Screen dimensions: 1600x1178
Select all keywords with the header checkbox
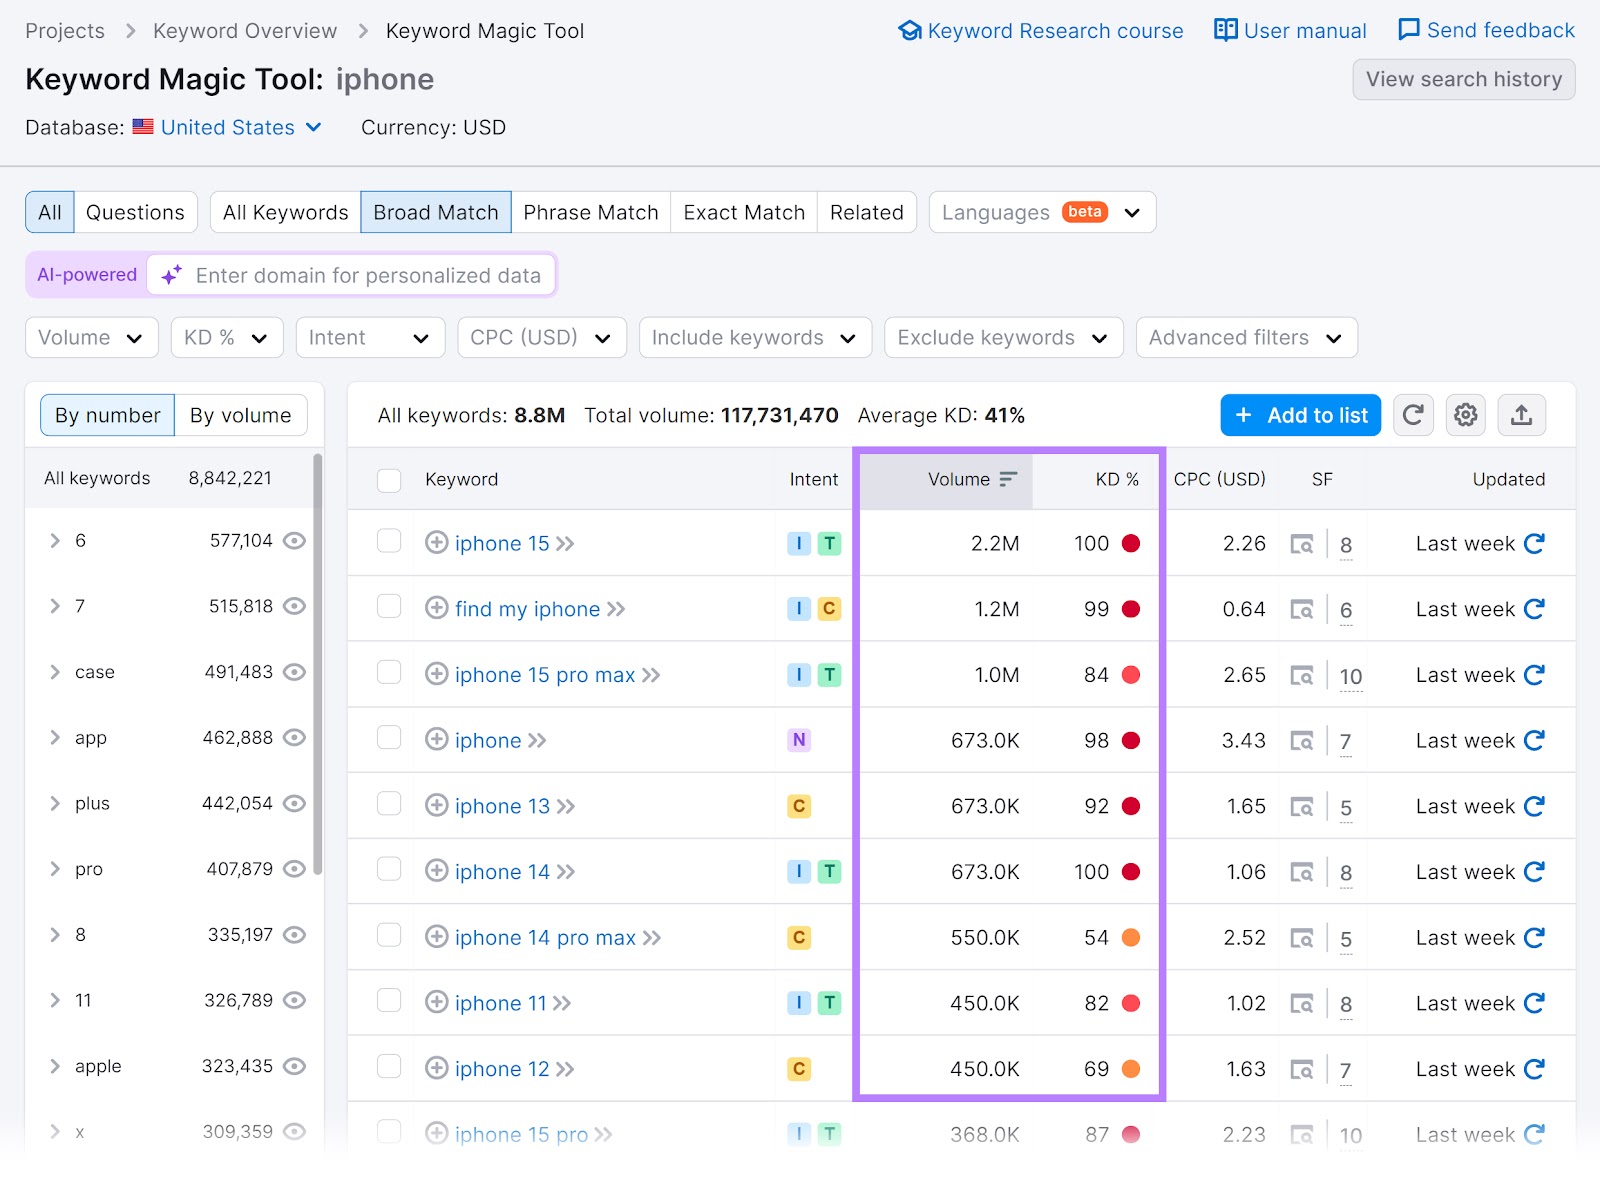[x=389, y=480]
